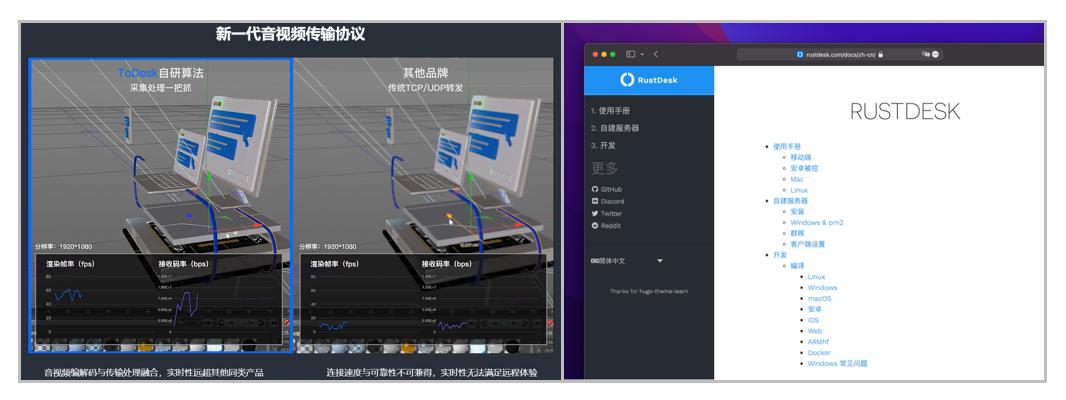Click the site favicon in the address bar
Image resolution: width=1066 pixels, height=400 pixels.
(800, 54)
